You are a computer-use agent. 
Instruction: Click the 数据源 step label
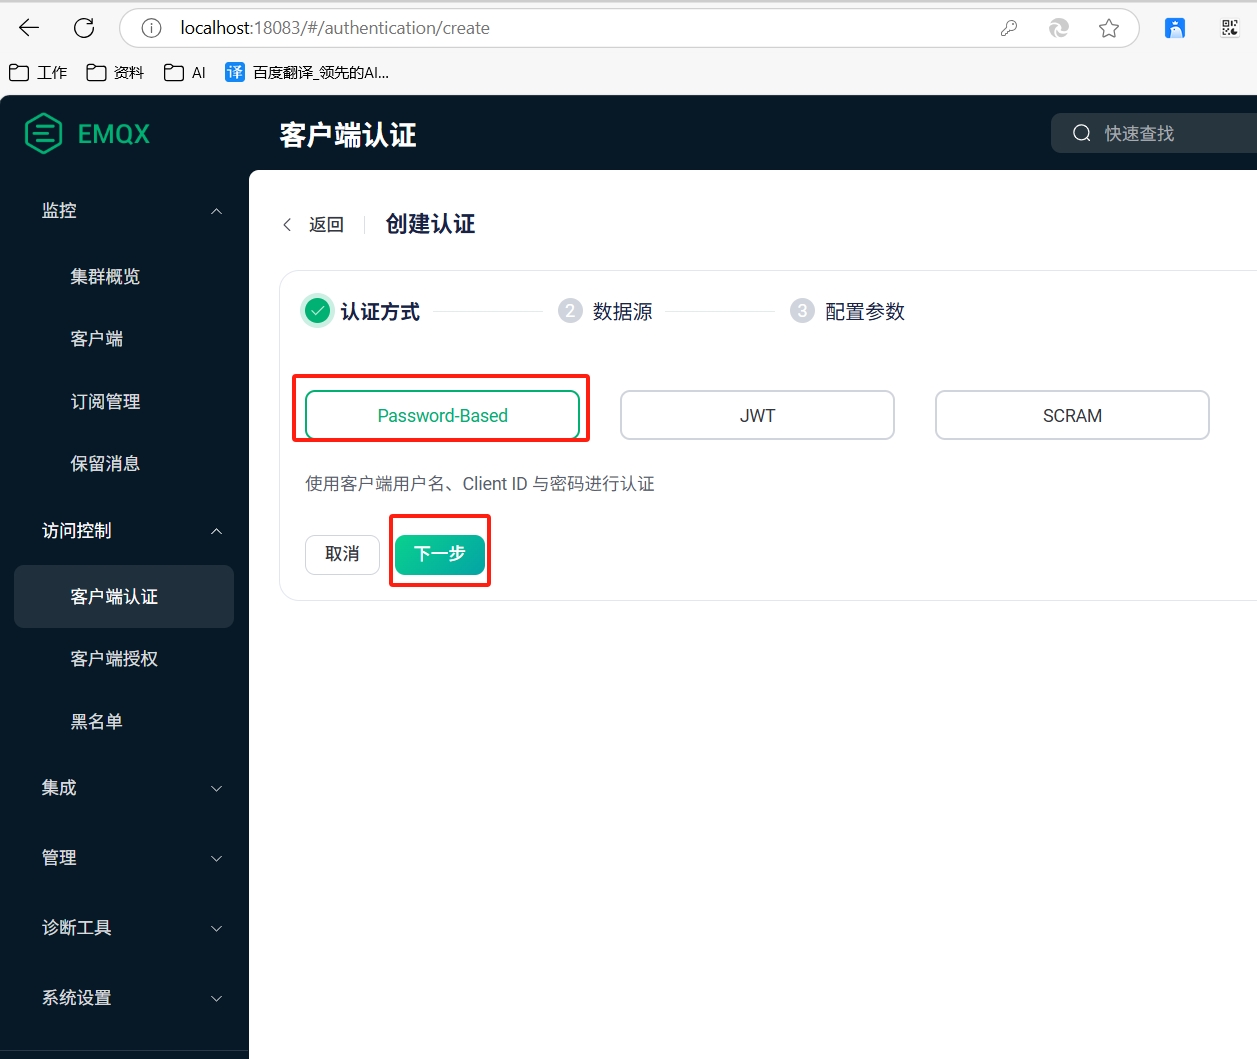coord(622,312)
